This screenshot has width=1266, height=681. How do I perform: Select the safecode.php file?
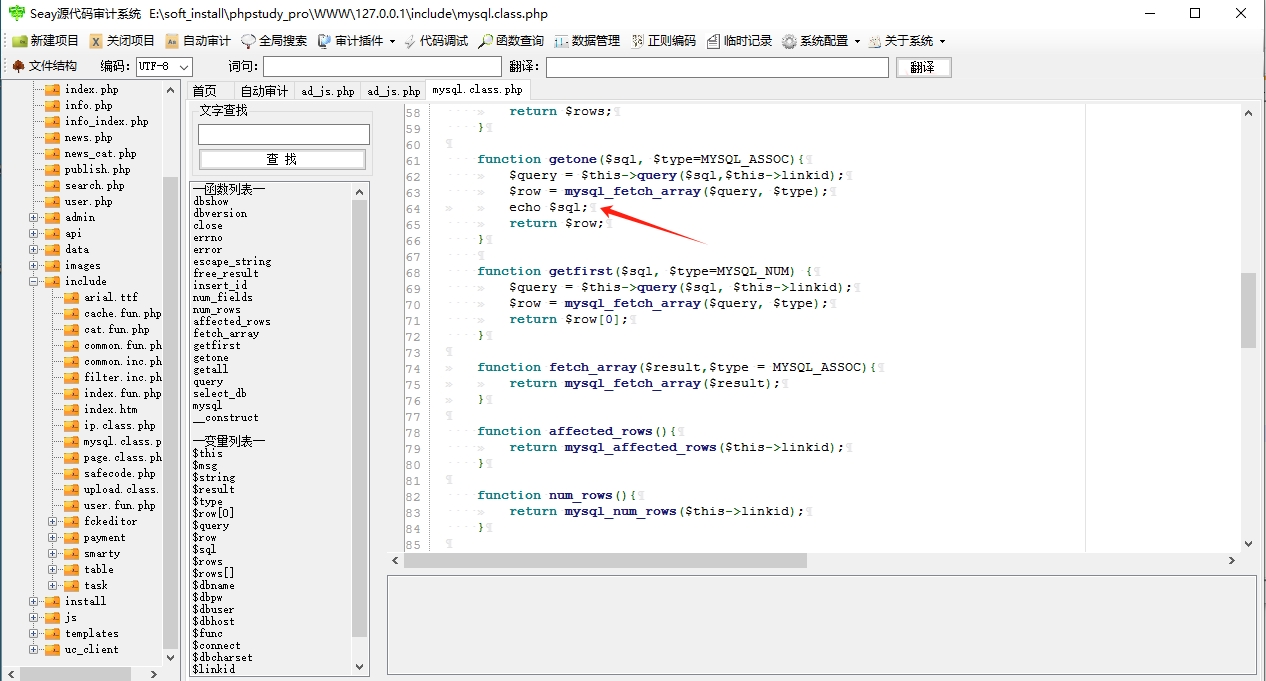coord(120,473)
